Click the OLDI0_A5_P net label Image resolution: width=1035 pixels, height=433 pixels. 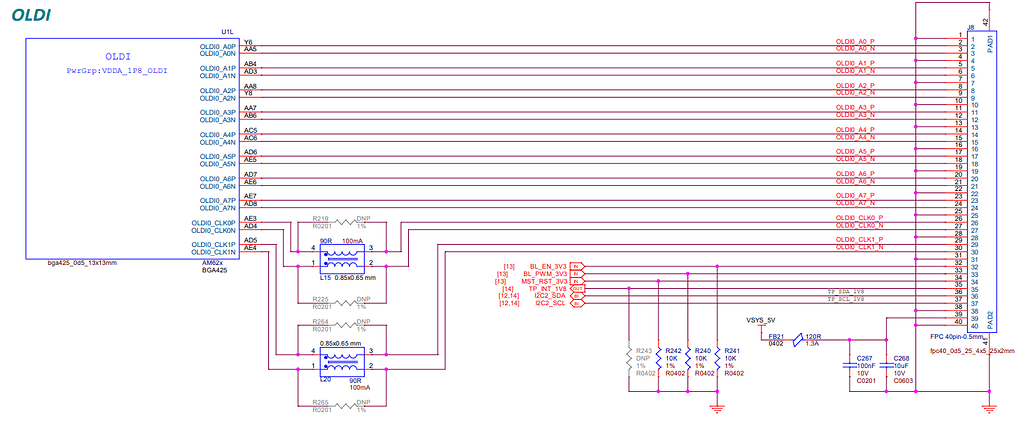click(855, 151)
